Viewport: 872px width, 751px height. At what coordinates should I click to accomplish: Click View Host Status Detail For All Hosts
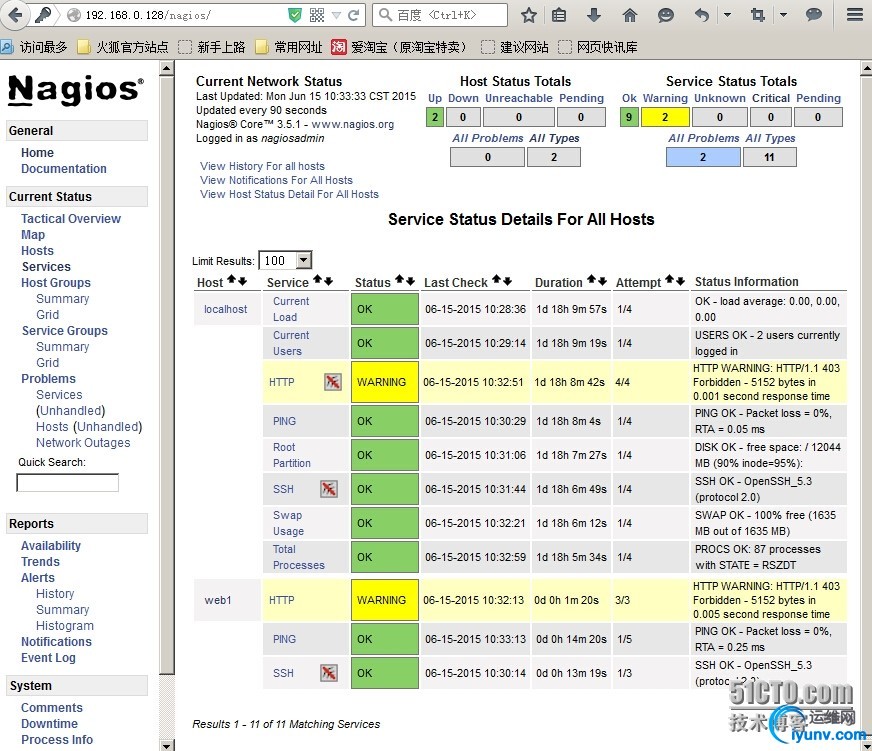[289, 194]
